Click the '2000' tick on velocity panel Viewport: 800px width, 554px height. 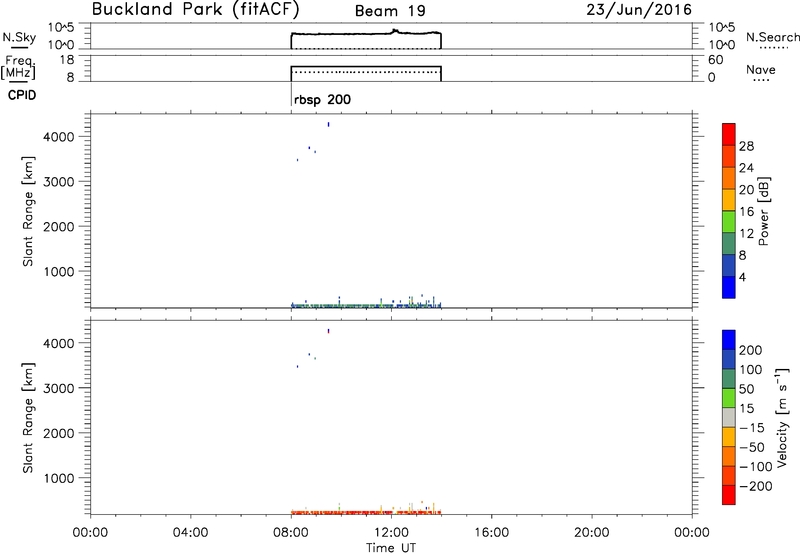tap(59, 433)
